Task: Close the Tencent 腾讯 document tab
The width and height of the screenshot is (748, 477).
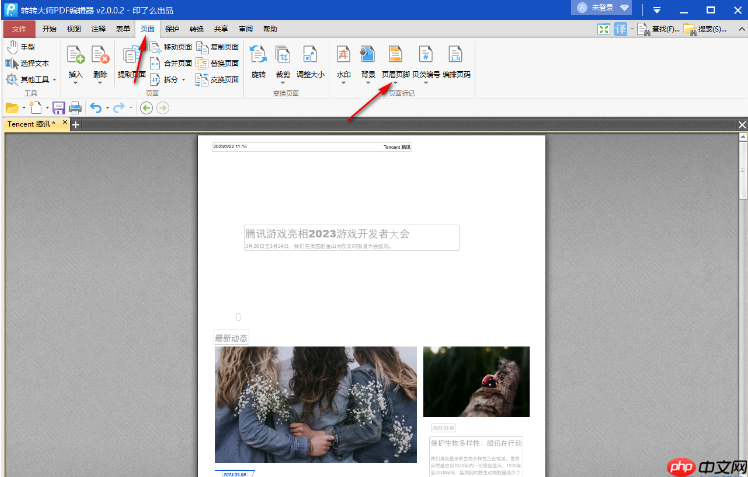Action: (65, 123)
